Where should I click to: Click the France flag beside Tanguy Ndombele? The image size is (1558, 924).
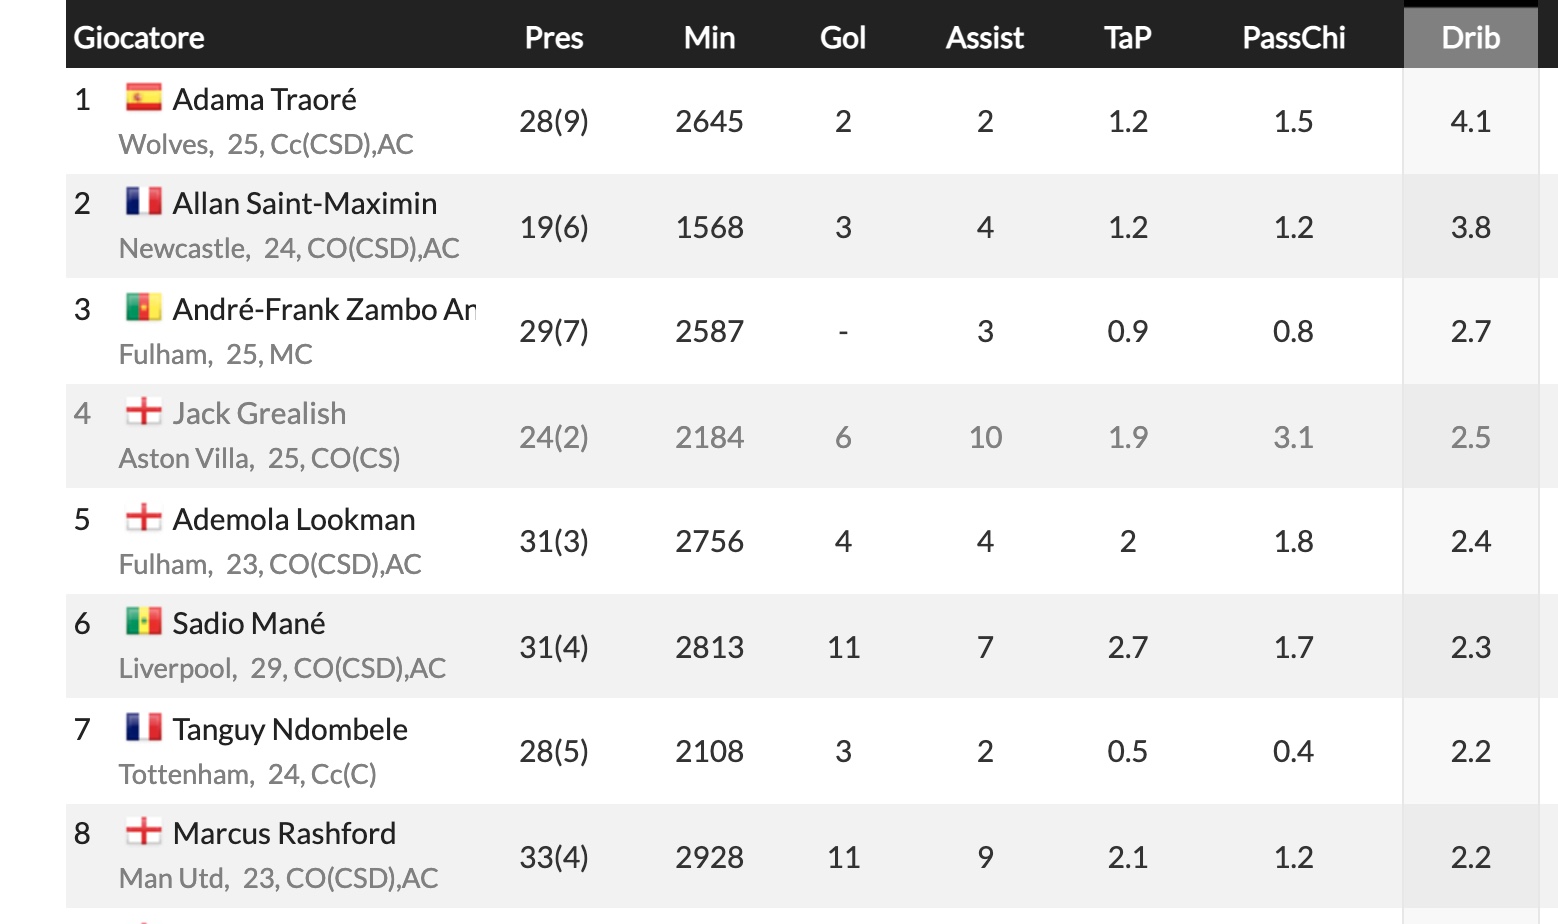tap(143, 727)
